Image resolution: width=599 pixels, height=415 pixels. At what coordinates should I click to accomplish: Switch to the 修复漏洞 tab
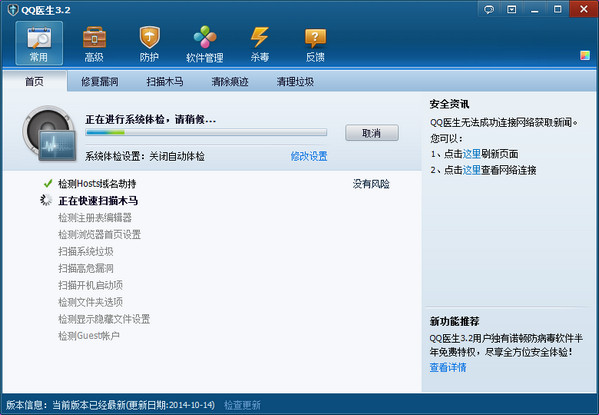[x=100, y=81]
